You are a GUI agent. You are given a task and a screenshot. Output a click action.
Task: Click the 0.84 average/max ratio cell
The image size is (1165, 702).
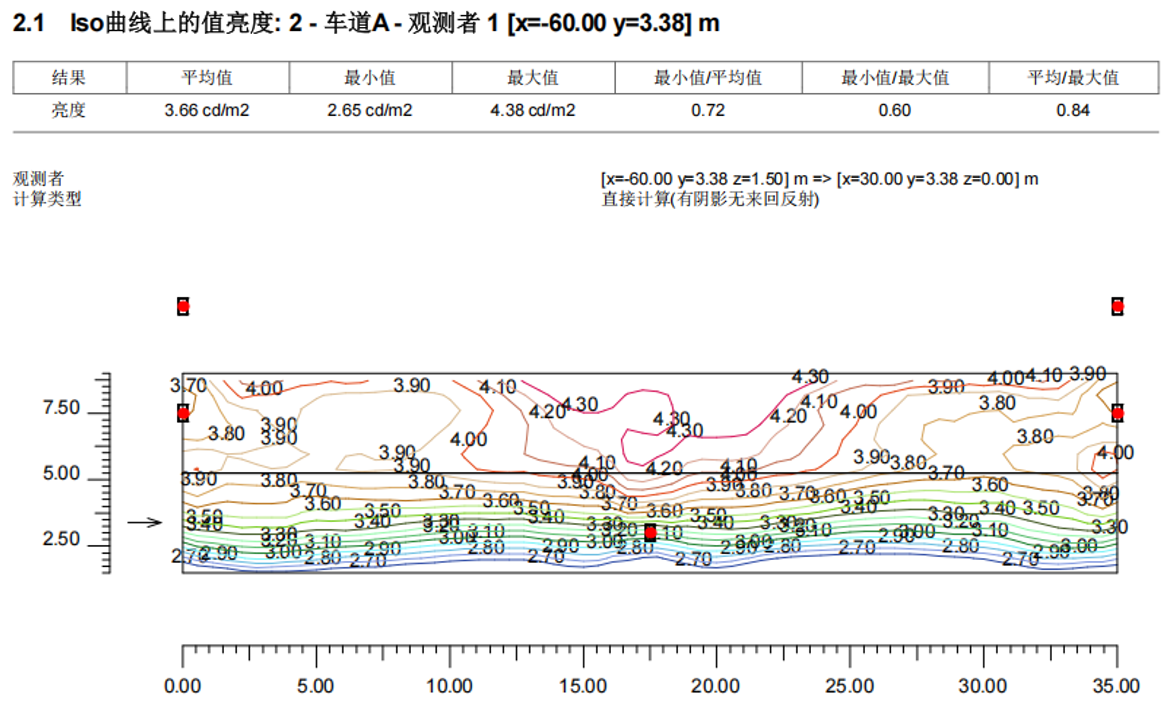1073,110
